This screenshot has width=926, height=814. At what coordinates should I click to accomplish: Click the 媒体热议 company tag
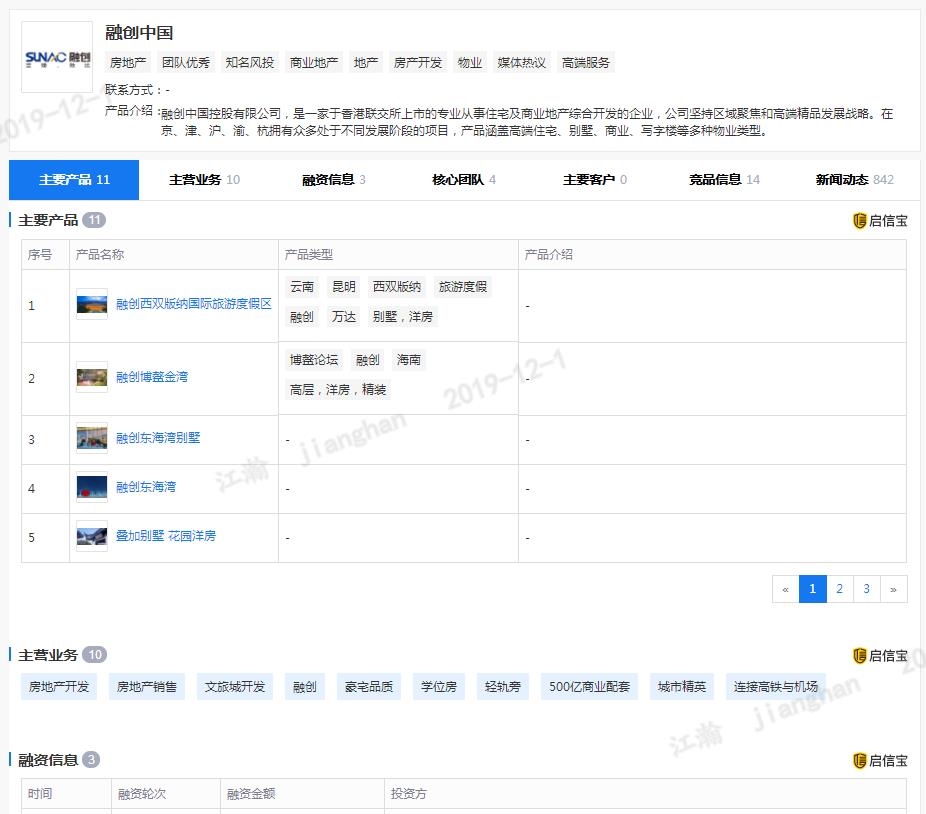point(521,63)
